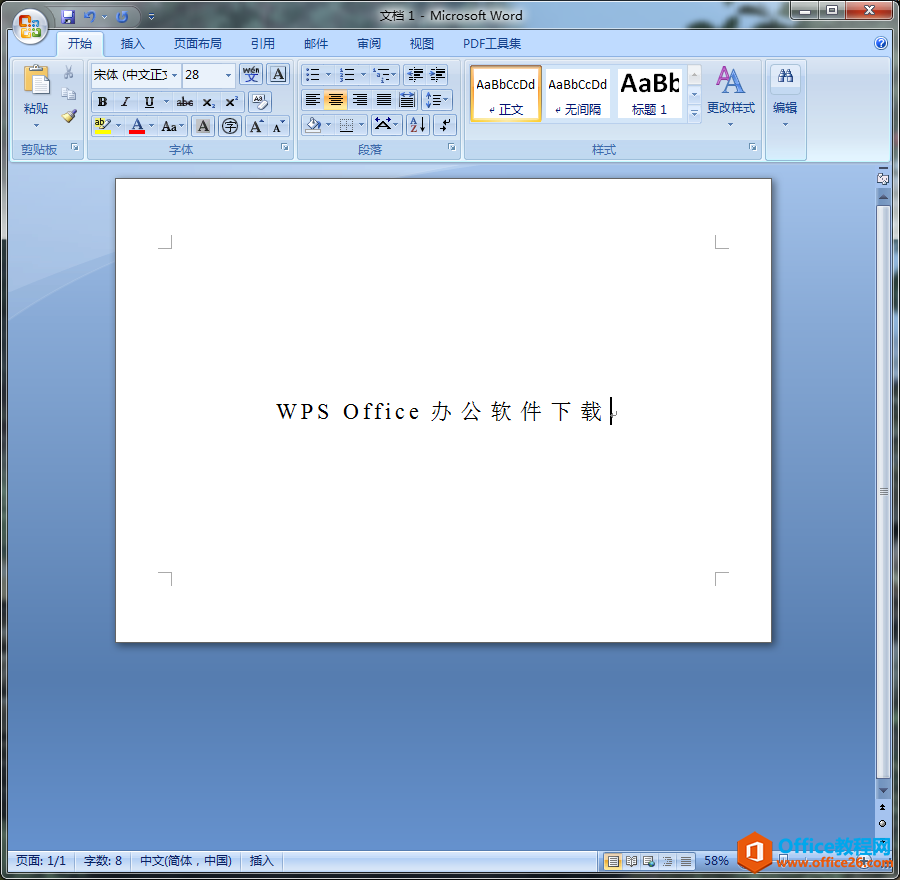The height and width of the screenshot is (880, 900).
Task: Click the Save icon in quick access toolbar
Action: point(68,17)
